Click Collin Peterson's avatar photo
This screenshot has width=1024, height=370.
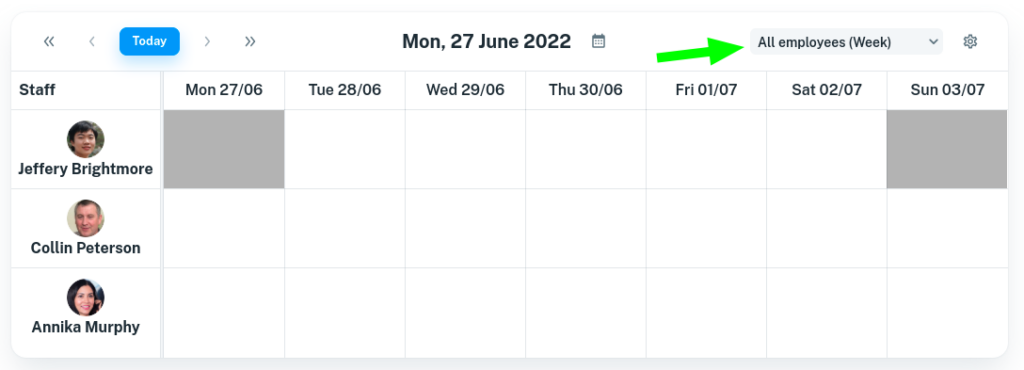click(x=86, y=218)
